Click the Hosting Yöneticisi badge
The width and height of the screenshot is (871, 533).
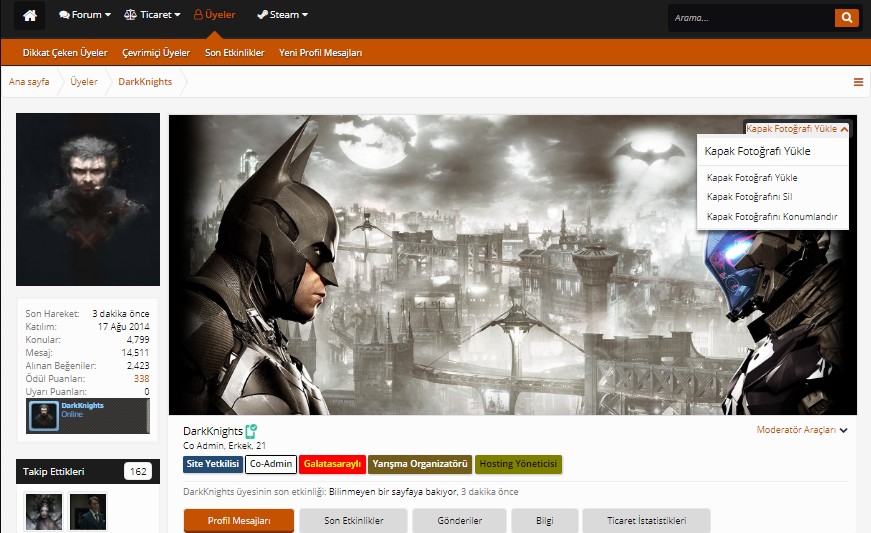point(518,464)
